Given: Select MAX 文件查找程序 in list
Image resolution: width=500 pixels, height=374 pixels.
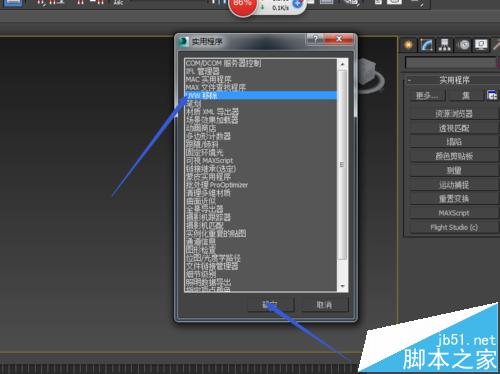Looking at the screenshot, I should pyautogui.click(x=261, y=87).
